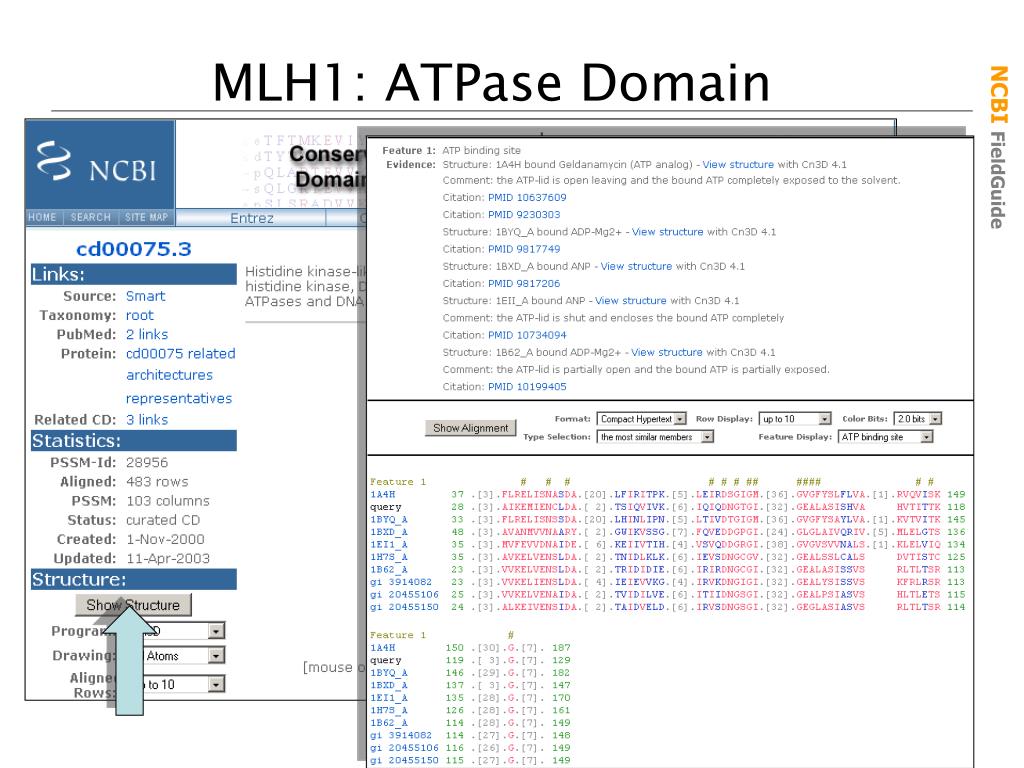Select the Entrez tab
Screen dimensions: 1024x768
coord(251,218)
